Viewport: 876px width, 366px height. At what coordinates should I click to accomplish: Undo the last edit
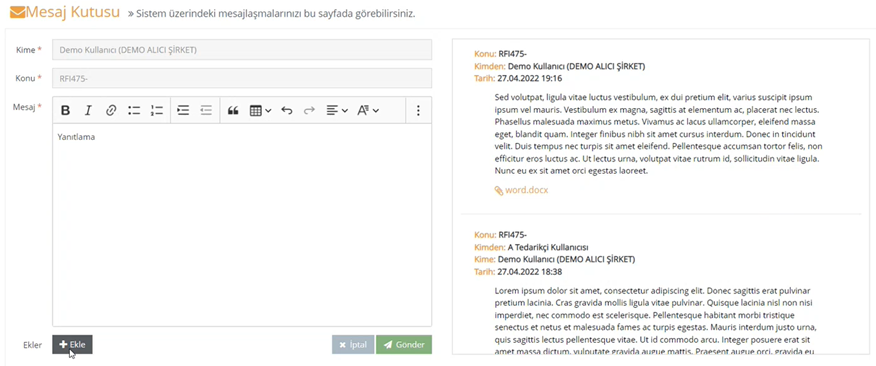point(287,111)
